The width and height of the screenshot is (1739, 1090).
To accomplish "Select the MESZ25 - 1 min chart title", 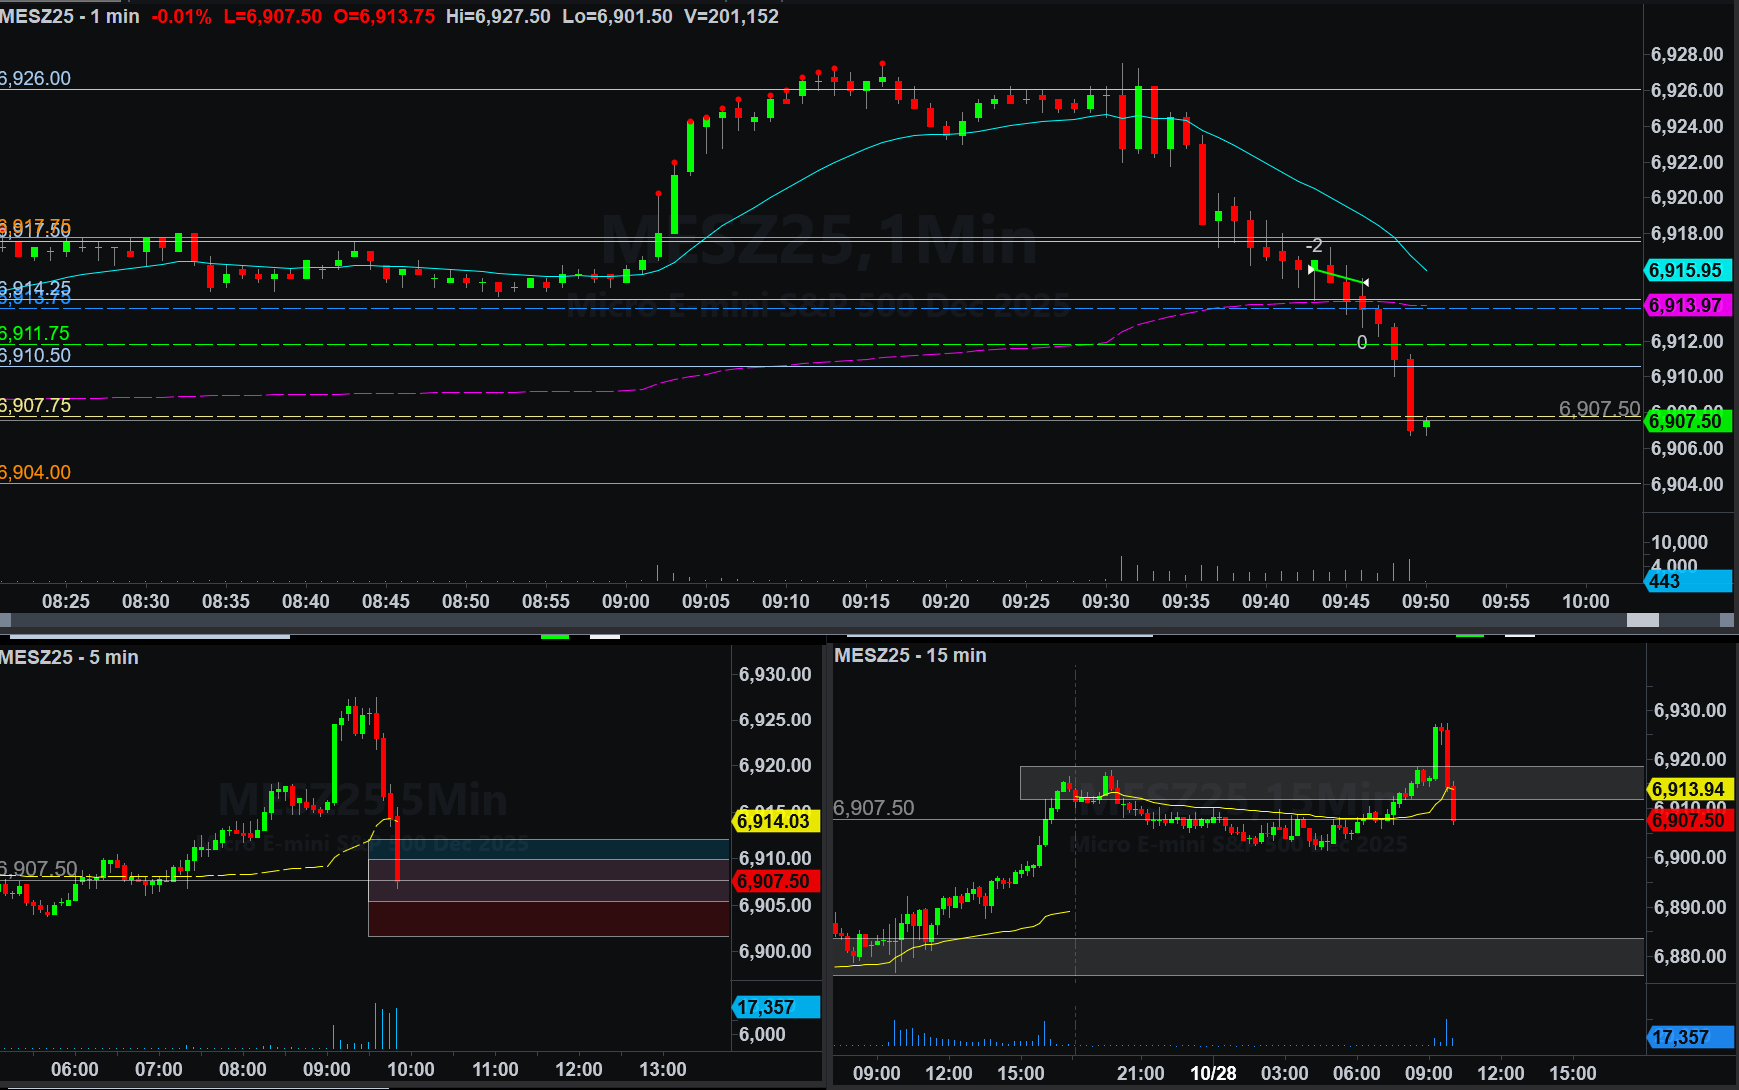I will [70, 16].
